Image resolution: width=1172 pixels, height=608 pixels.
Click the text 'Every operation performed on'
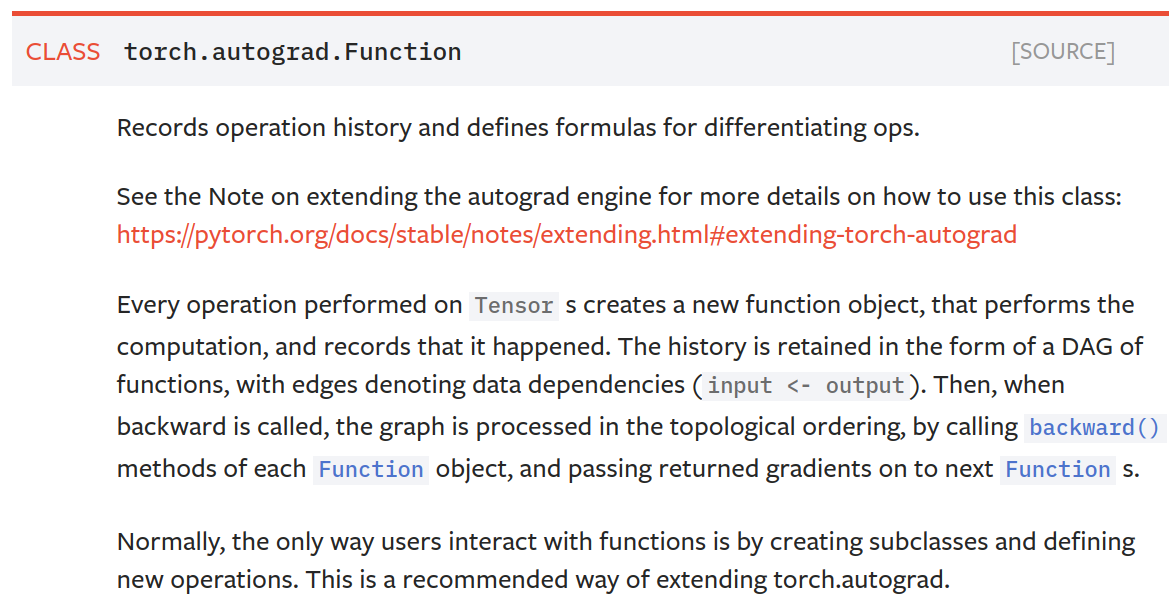click(289, 305)
